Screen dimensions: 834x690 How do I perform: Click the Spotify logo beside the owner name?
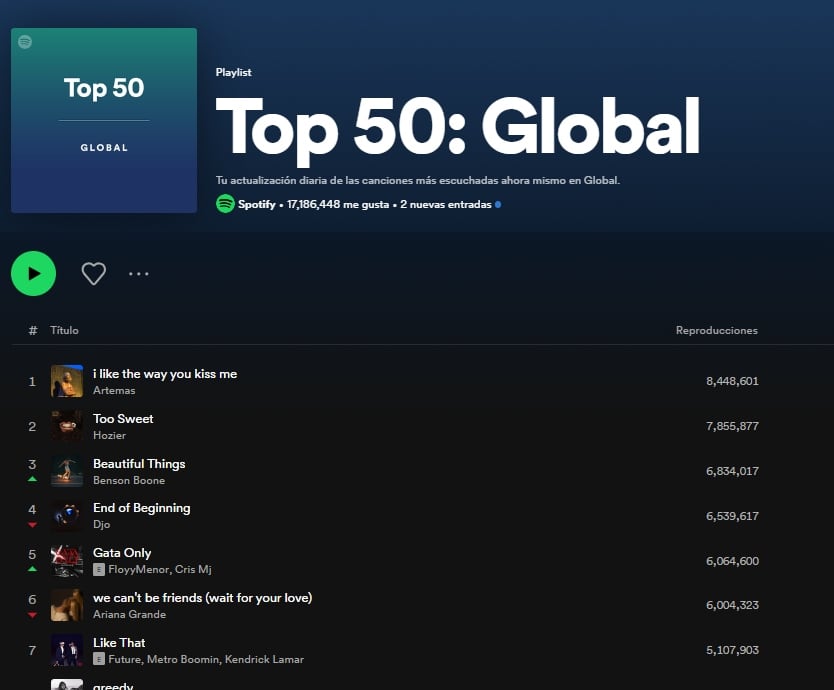[x=225, y=204]
